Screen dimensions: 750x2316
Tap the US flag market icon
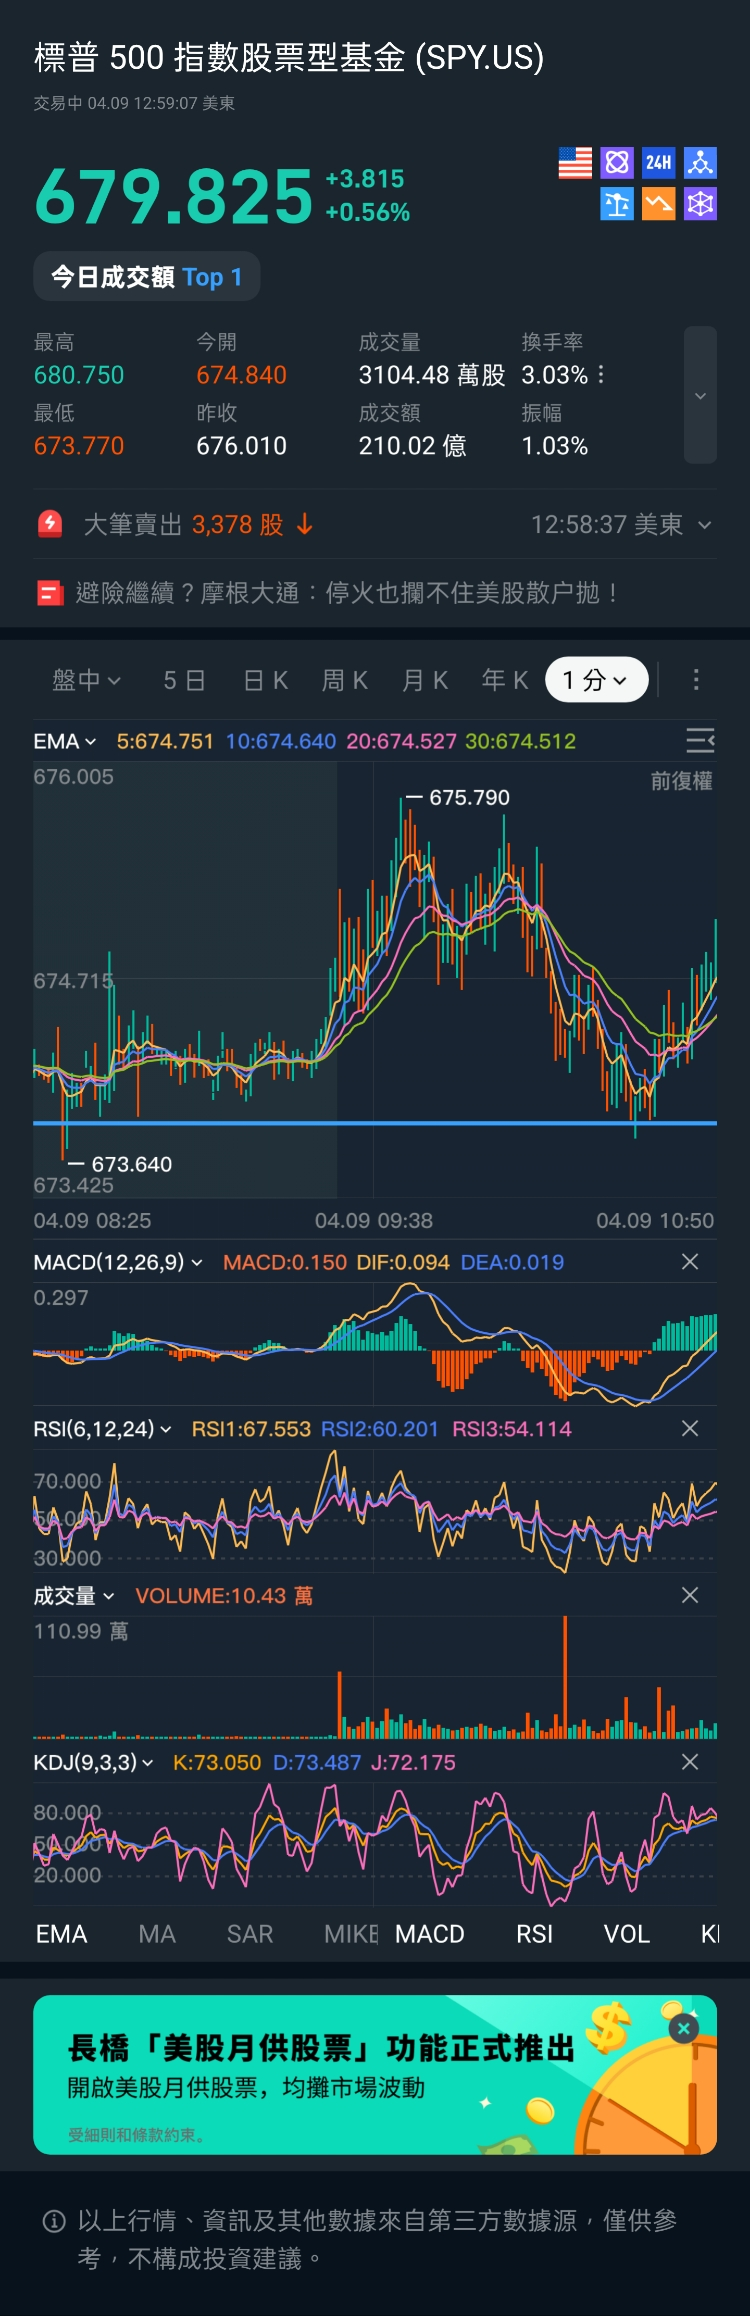coord(575,163)
